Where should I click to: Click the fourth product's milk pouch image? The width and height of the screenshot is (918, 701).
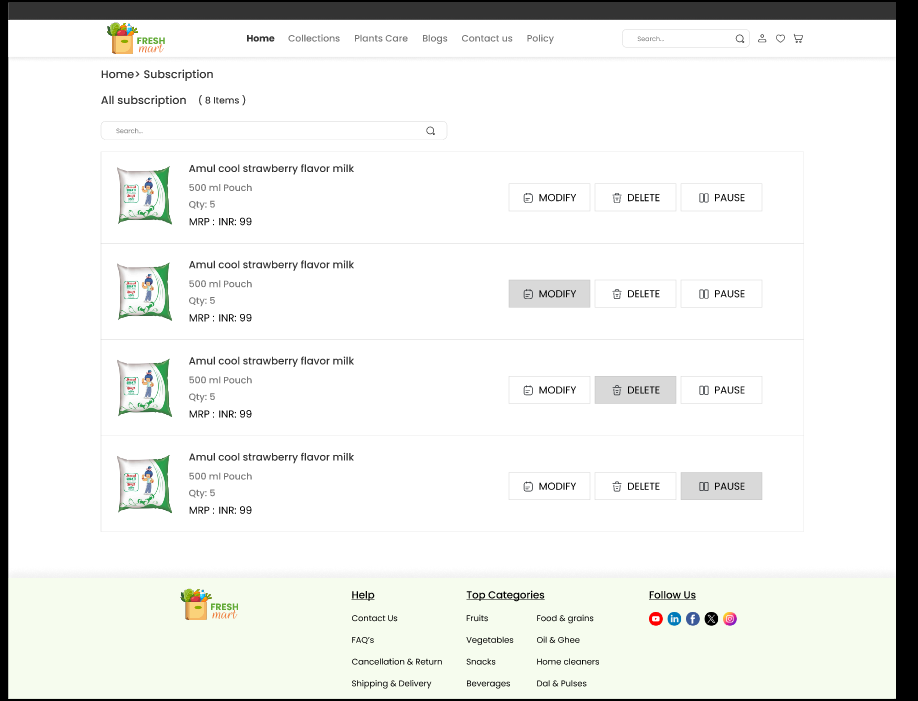pos(144,484)
